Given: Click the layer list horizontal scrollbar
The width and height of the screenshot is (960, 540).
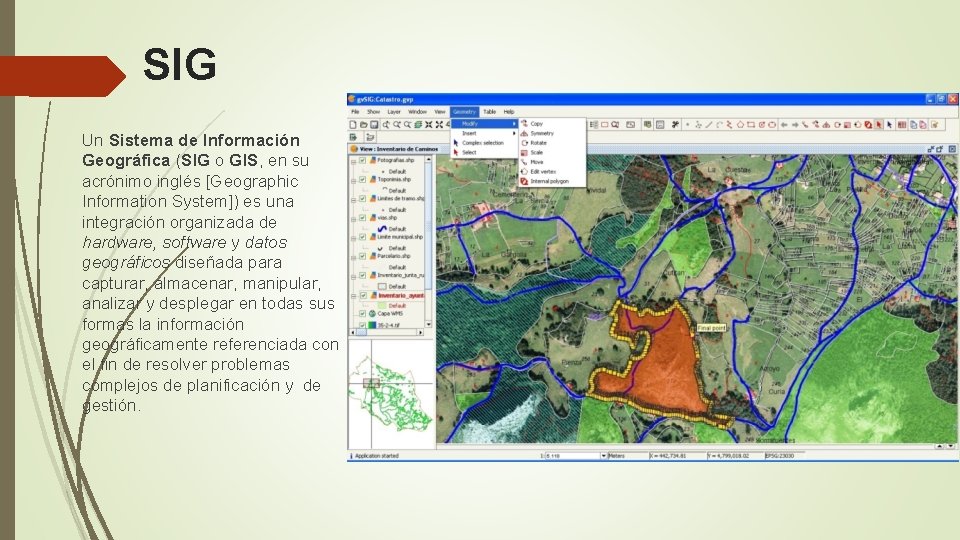Looking at the screenshot, I should coord(386,332).
